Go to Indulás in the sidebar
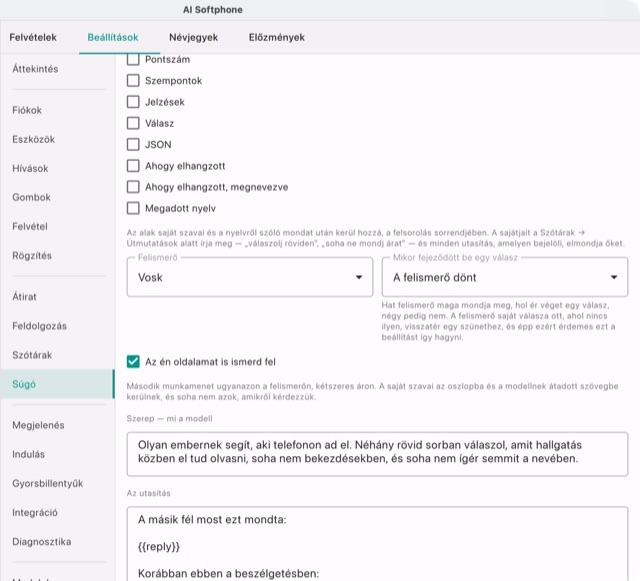The width and height of the screenshot is (640, 581). (57, 454)
